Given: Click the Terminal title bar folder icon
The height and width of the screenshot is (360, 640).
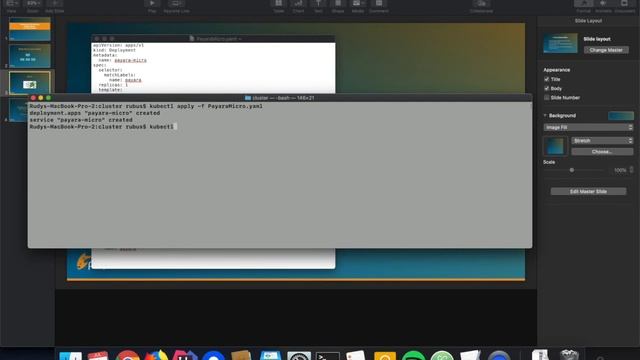Looking at the screenshot, I should coord(248,98).
